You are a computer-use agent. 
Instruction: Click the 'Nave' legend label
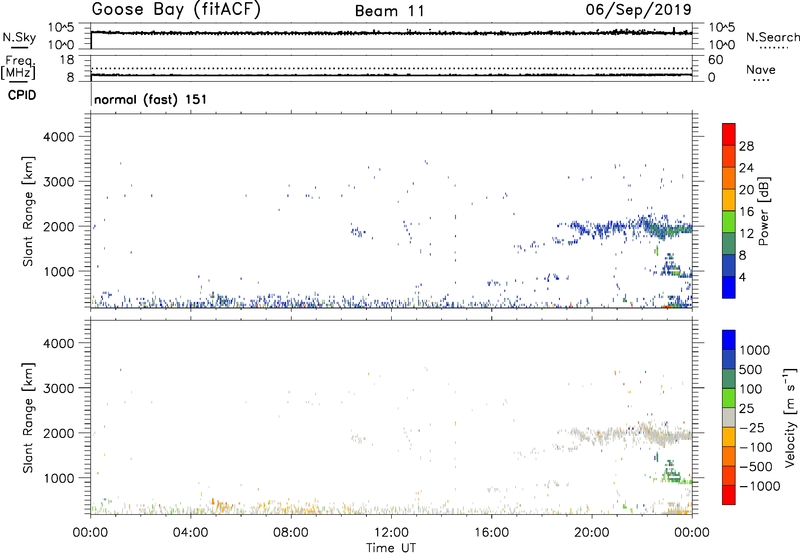[x=761, y=69]
